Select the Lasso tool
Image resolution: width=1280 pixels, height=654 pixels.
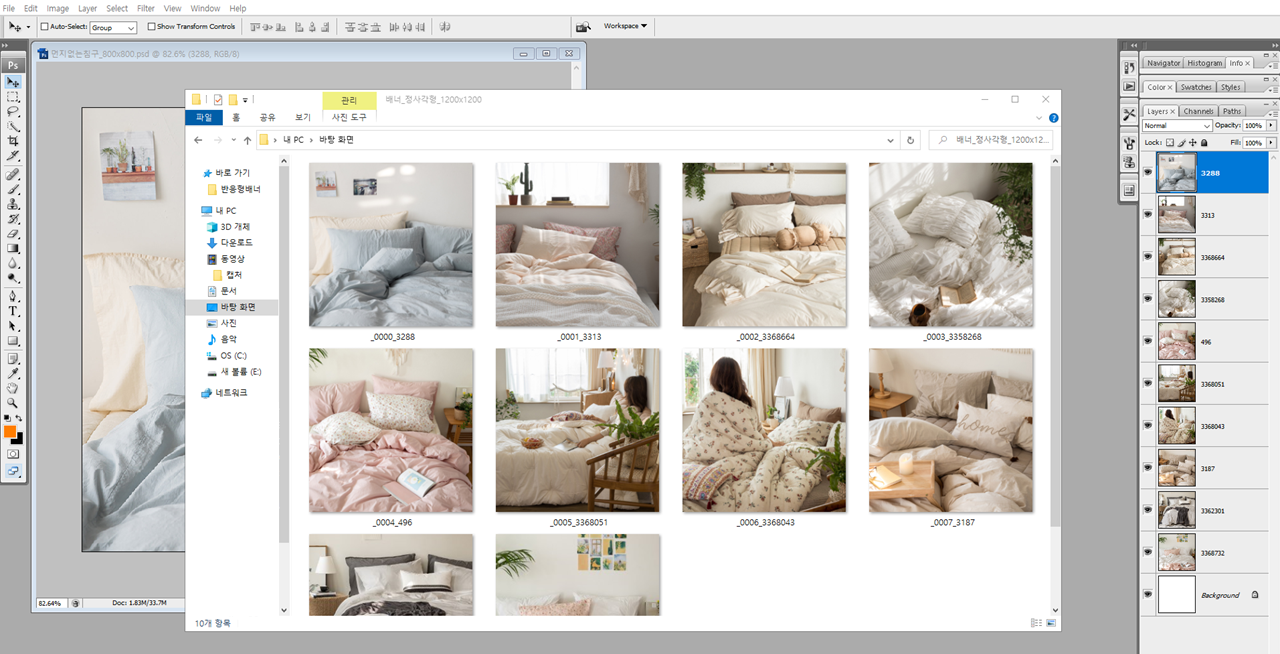[x=14, y=112]
